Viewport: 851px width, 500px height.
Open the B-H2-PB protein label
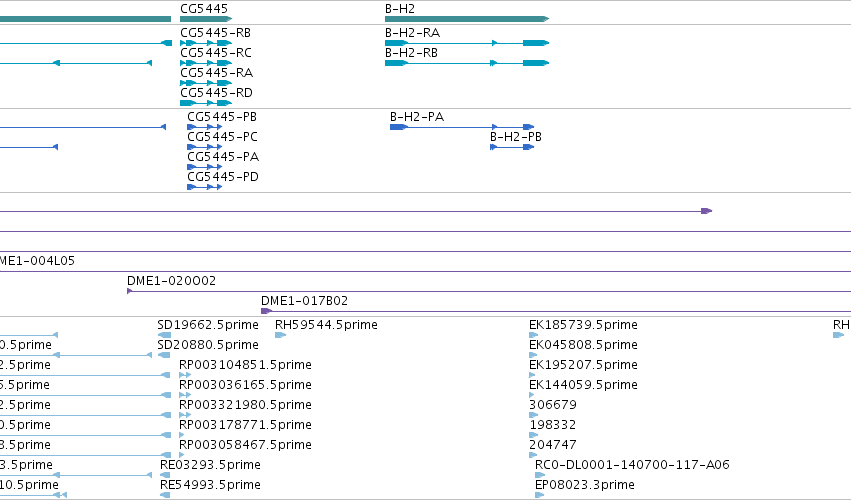coord(516,137)
